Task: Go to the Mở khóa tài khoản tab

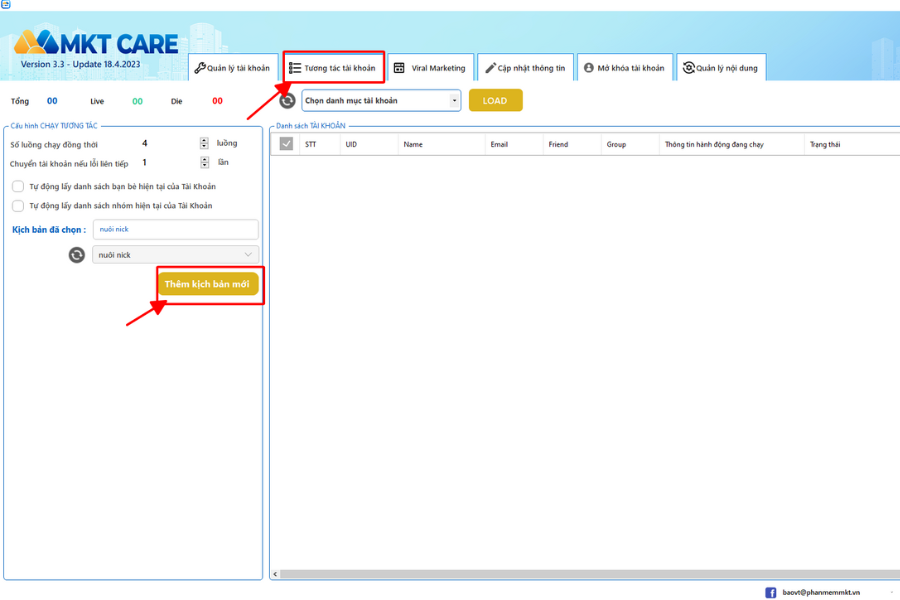Action: point(623,68)
